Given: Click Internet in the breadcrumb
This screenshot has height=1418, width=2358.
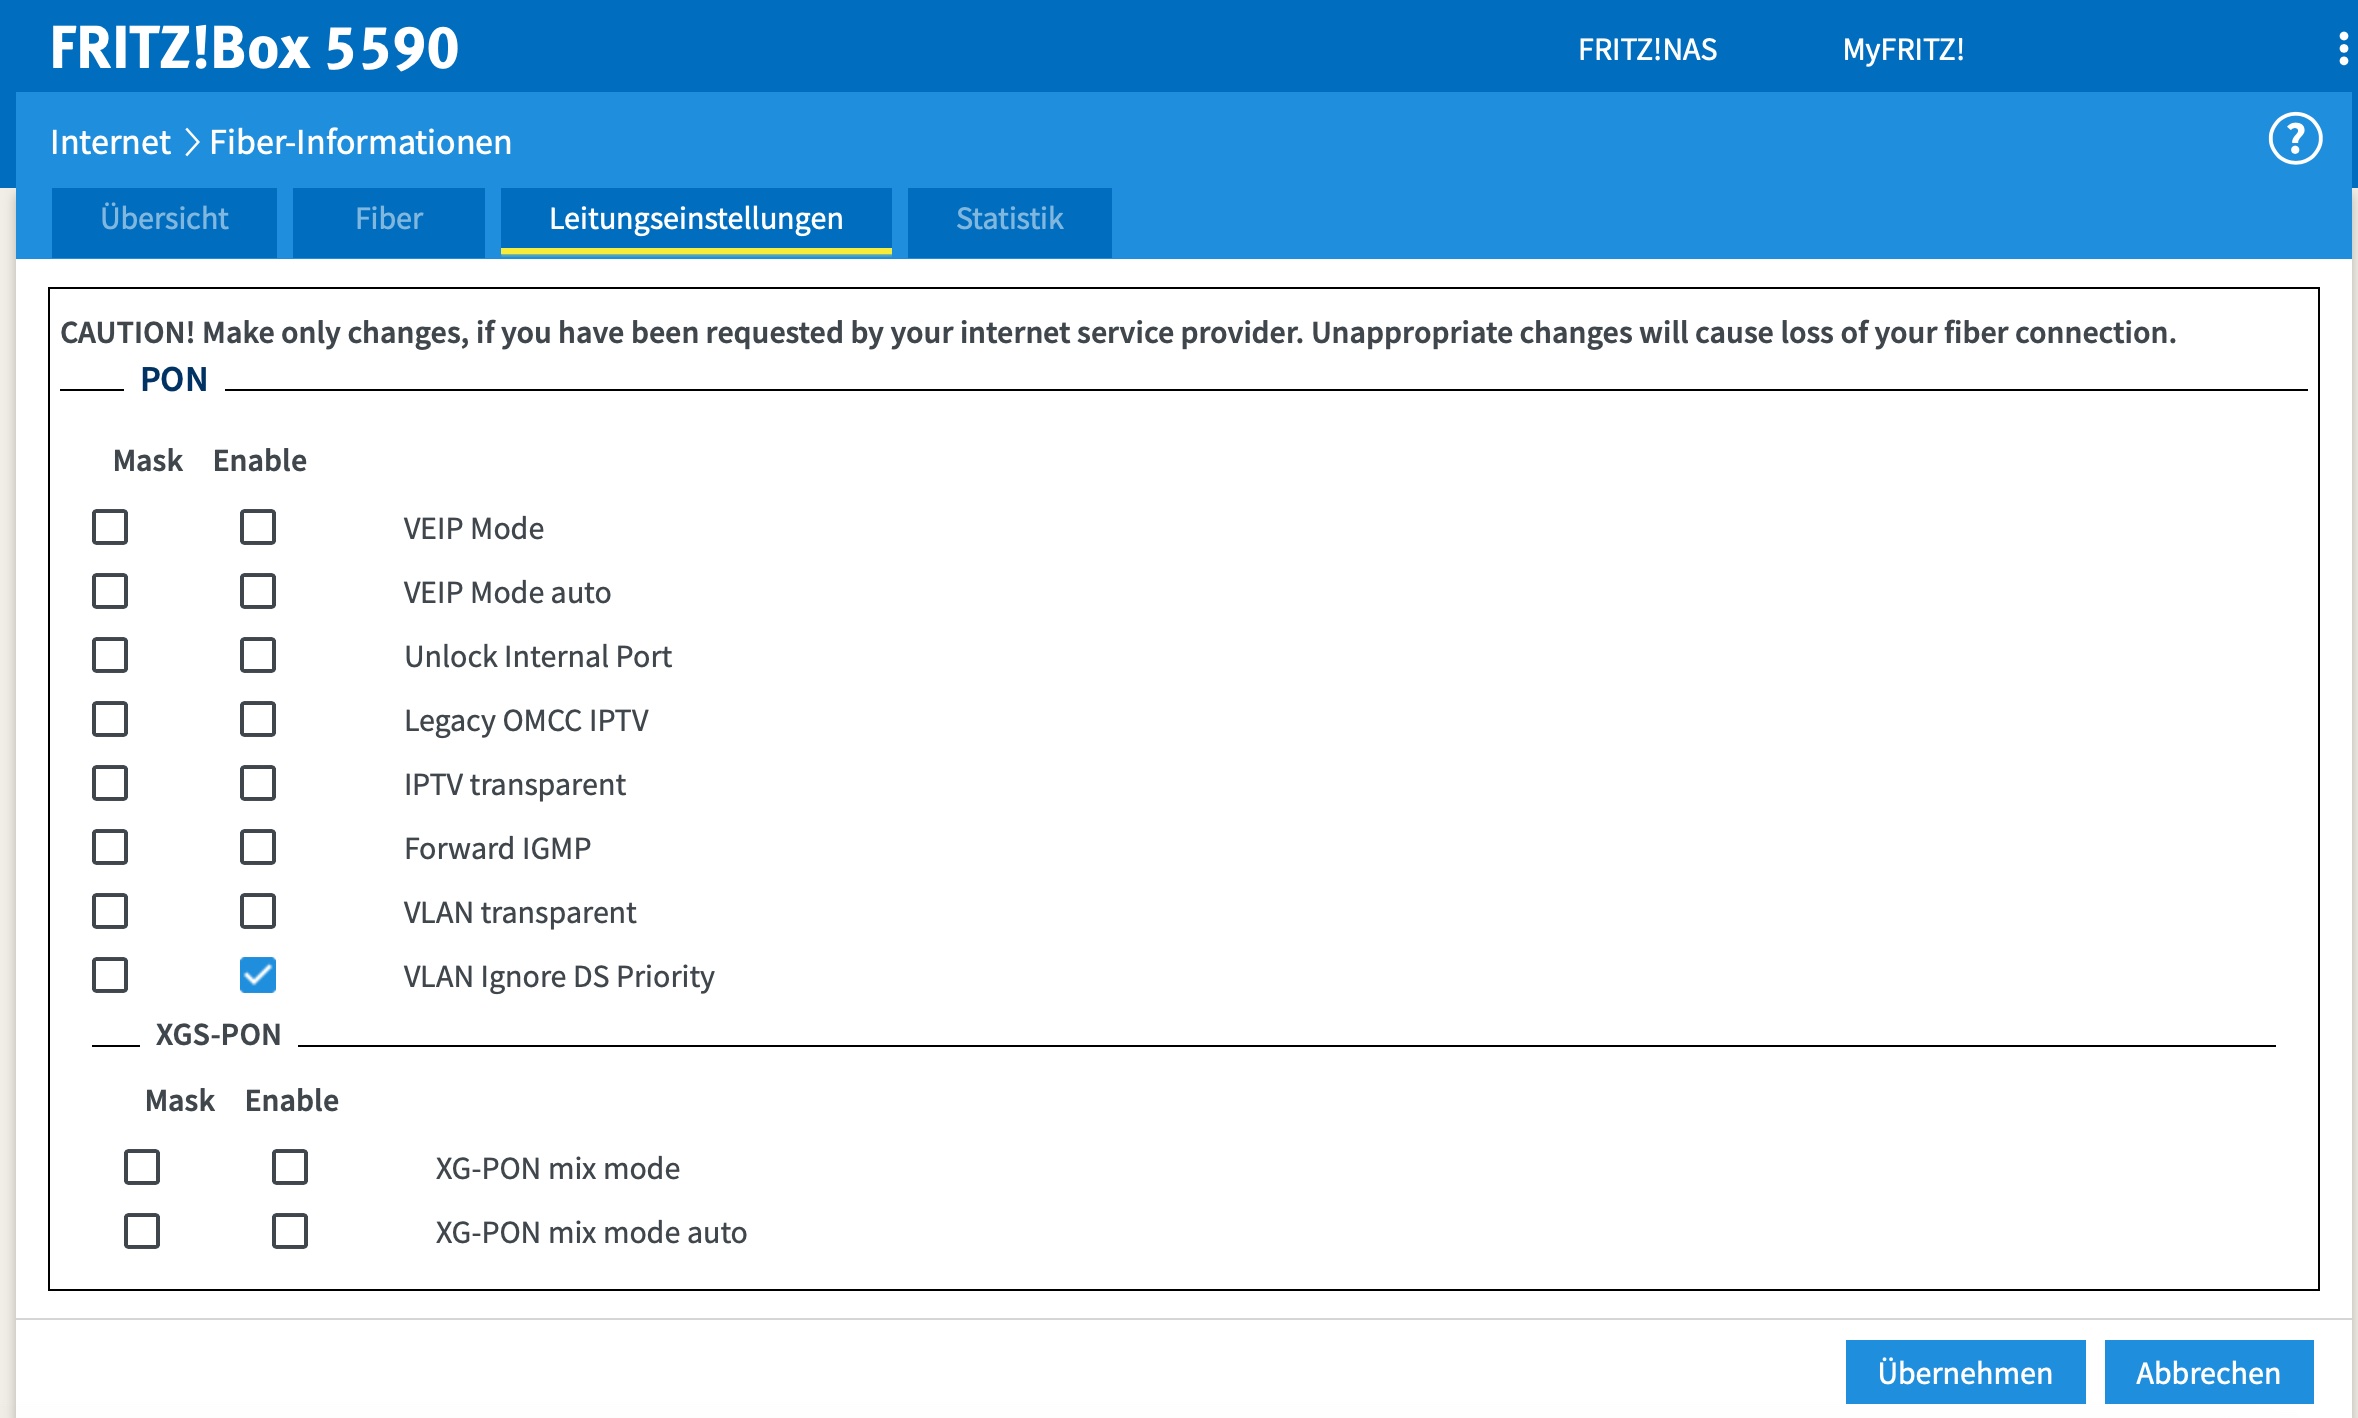Looking at the screenshot, I should pyautogui.click(x=110, y=142).
